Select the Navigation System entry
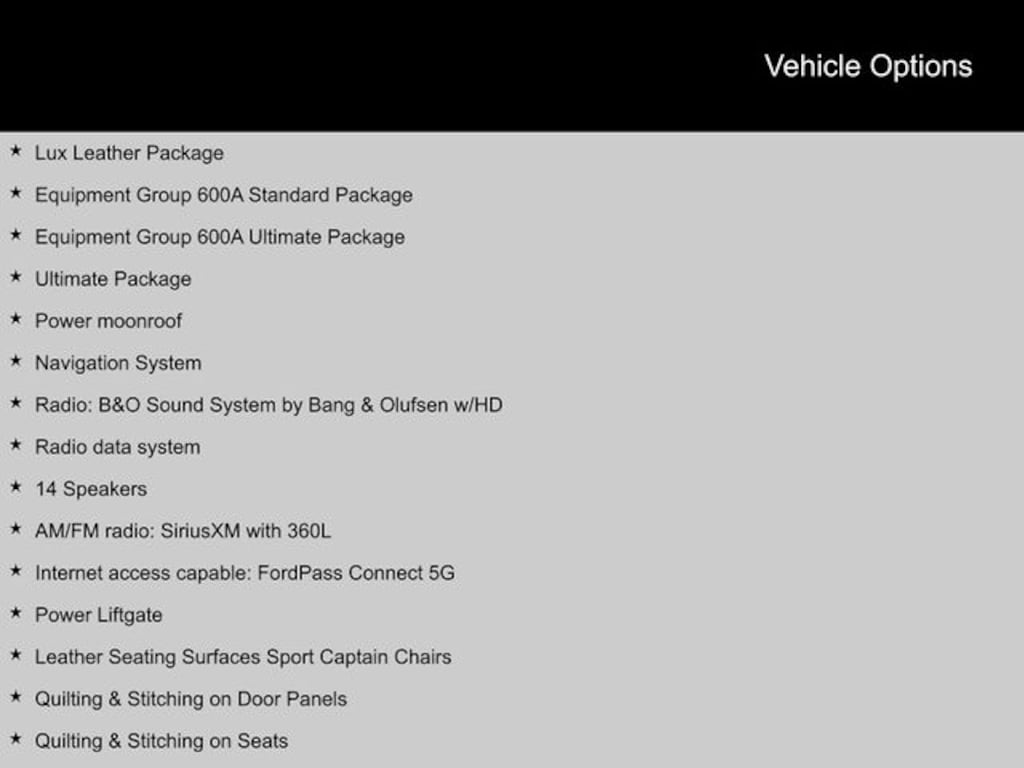 point(118,363)
